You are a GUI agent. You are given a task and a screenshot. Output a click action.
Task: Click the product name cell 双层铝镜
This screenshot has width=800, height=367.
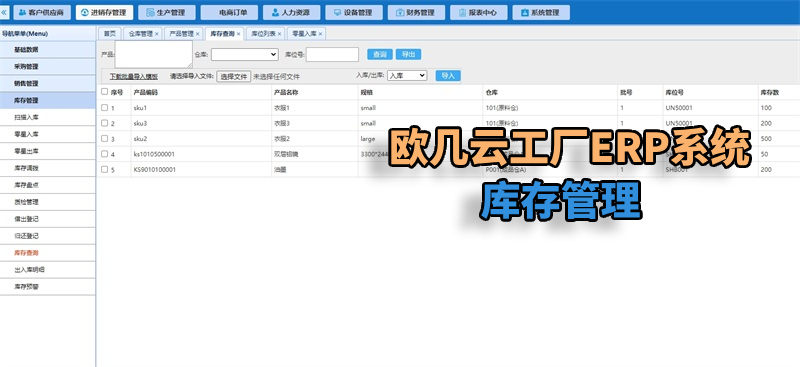(x=286, y=154)
